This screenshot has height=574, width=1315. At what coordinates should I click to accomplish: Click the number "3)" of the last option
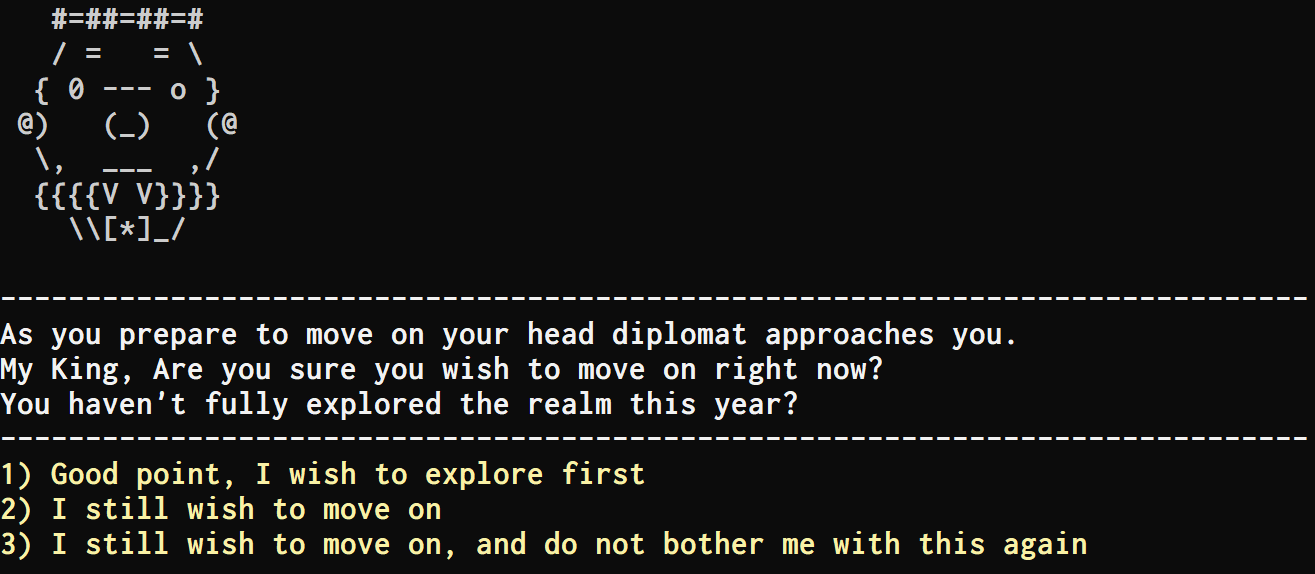tap(17, 544)
